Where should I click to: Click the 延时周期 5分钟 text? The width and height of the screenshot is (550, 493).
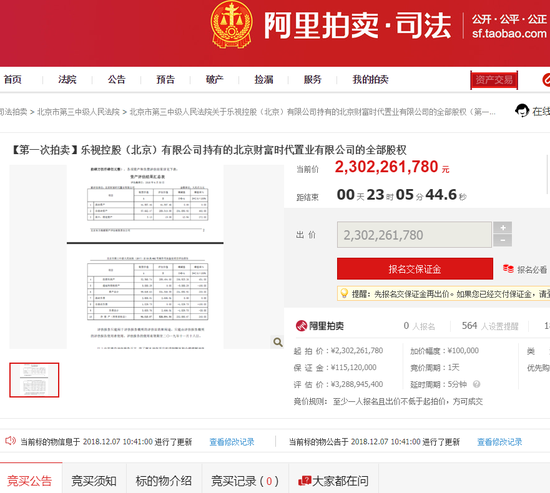coord(438,384)
